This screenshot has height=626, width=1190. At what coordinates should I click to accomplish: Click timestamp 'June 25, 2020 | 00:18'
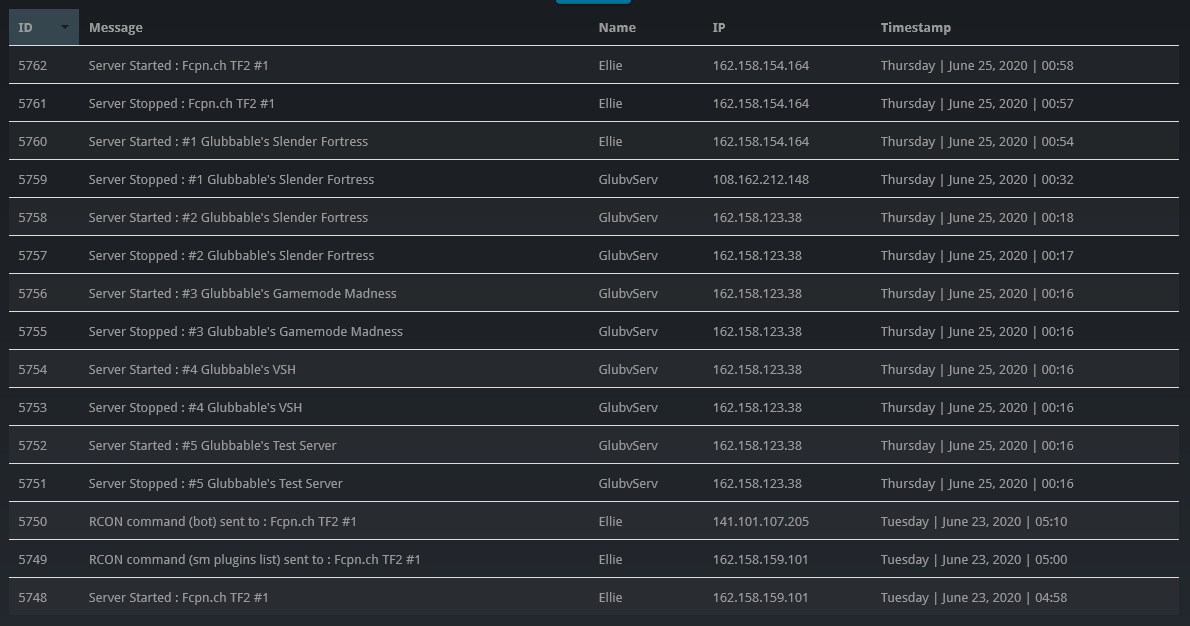coord(1010,217)
